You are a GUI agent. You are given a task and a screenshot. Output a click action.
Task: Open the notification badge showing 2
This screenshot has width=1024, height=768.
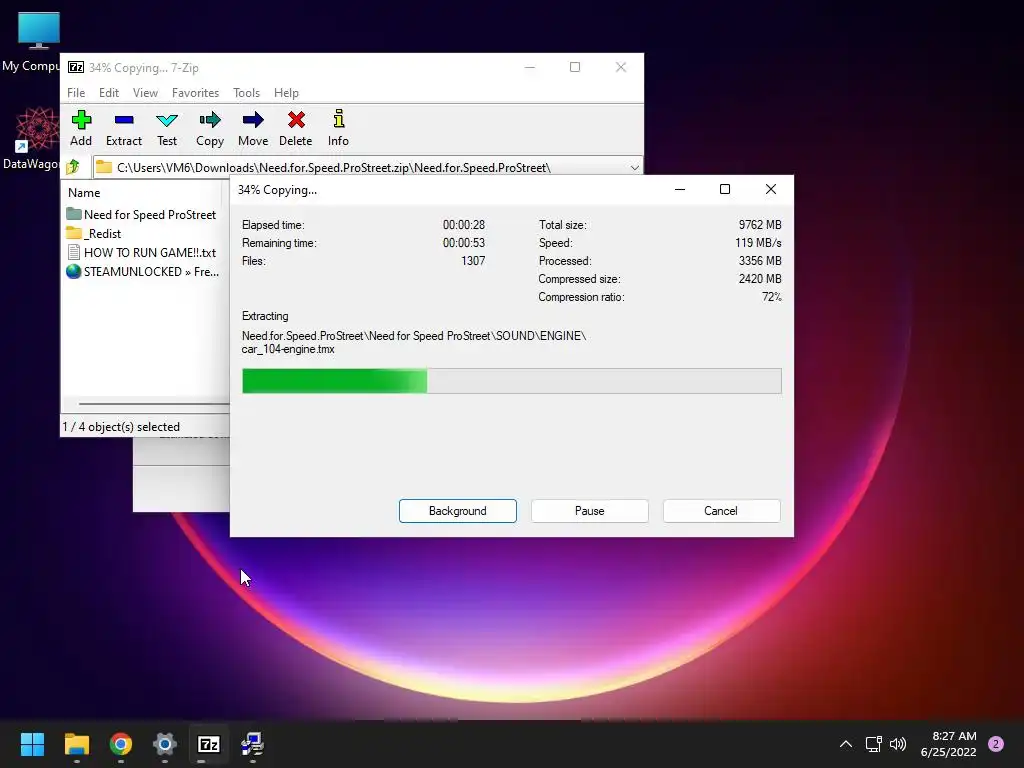coord(996,744)
